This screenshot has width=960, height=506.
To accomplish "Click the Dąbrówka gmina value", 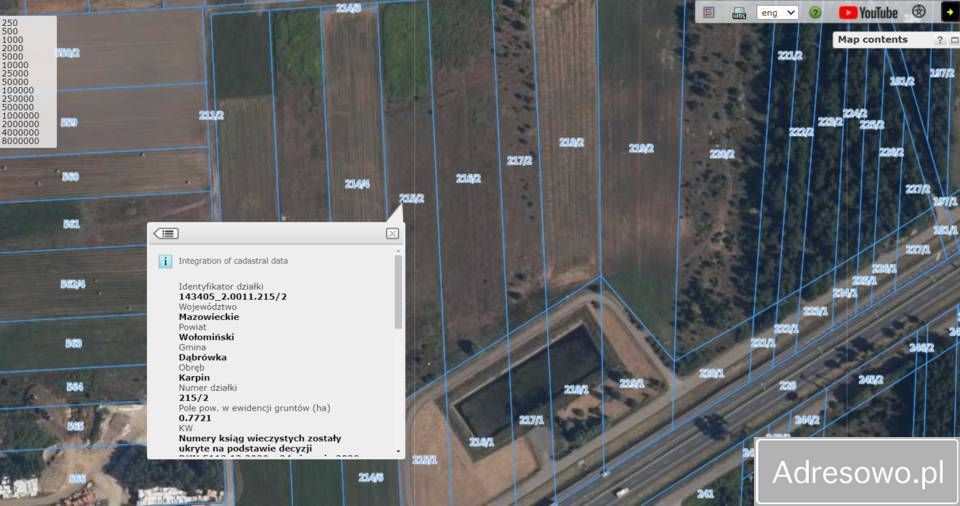I will pyautogui.click(x=203, y=357).
